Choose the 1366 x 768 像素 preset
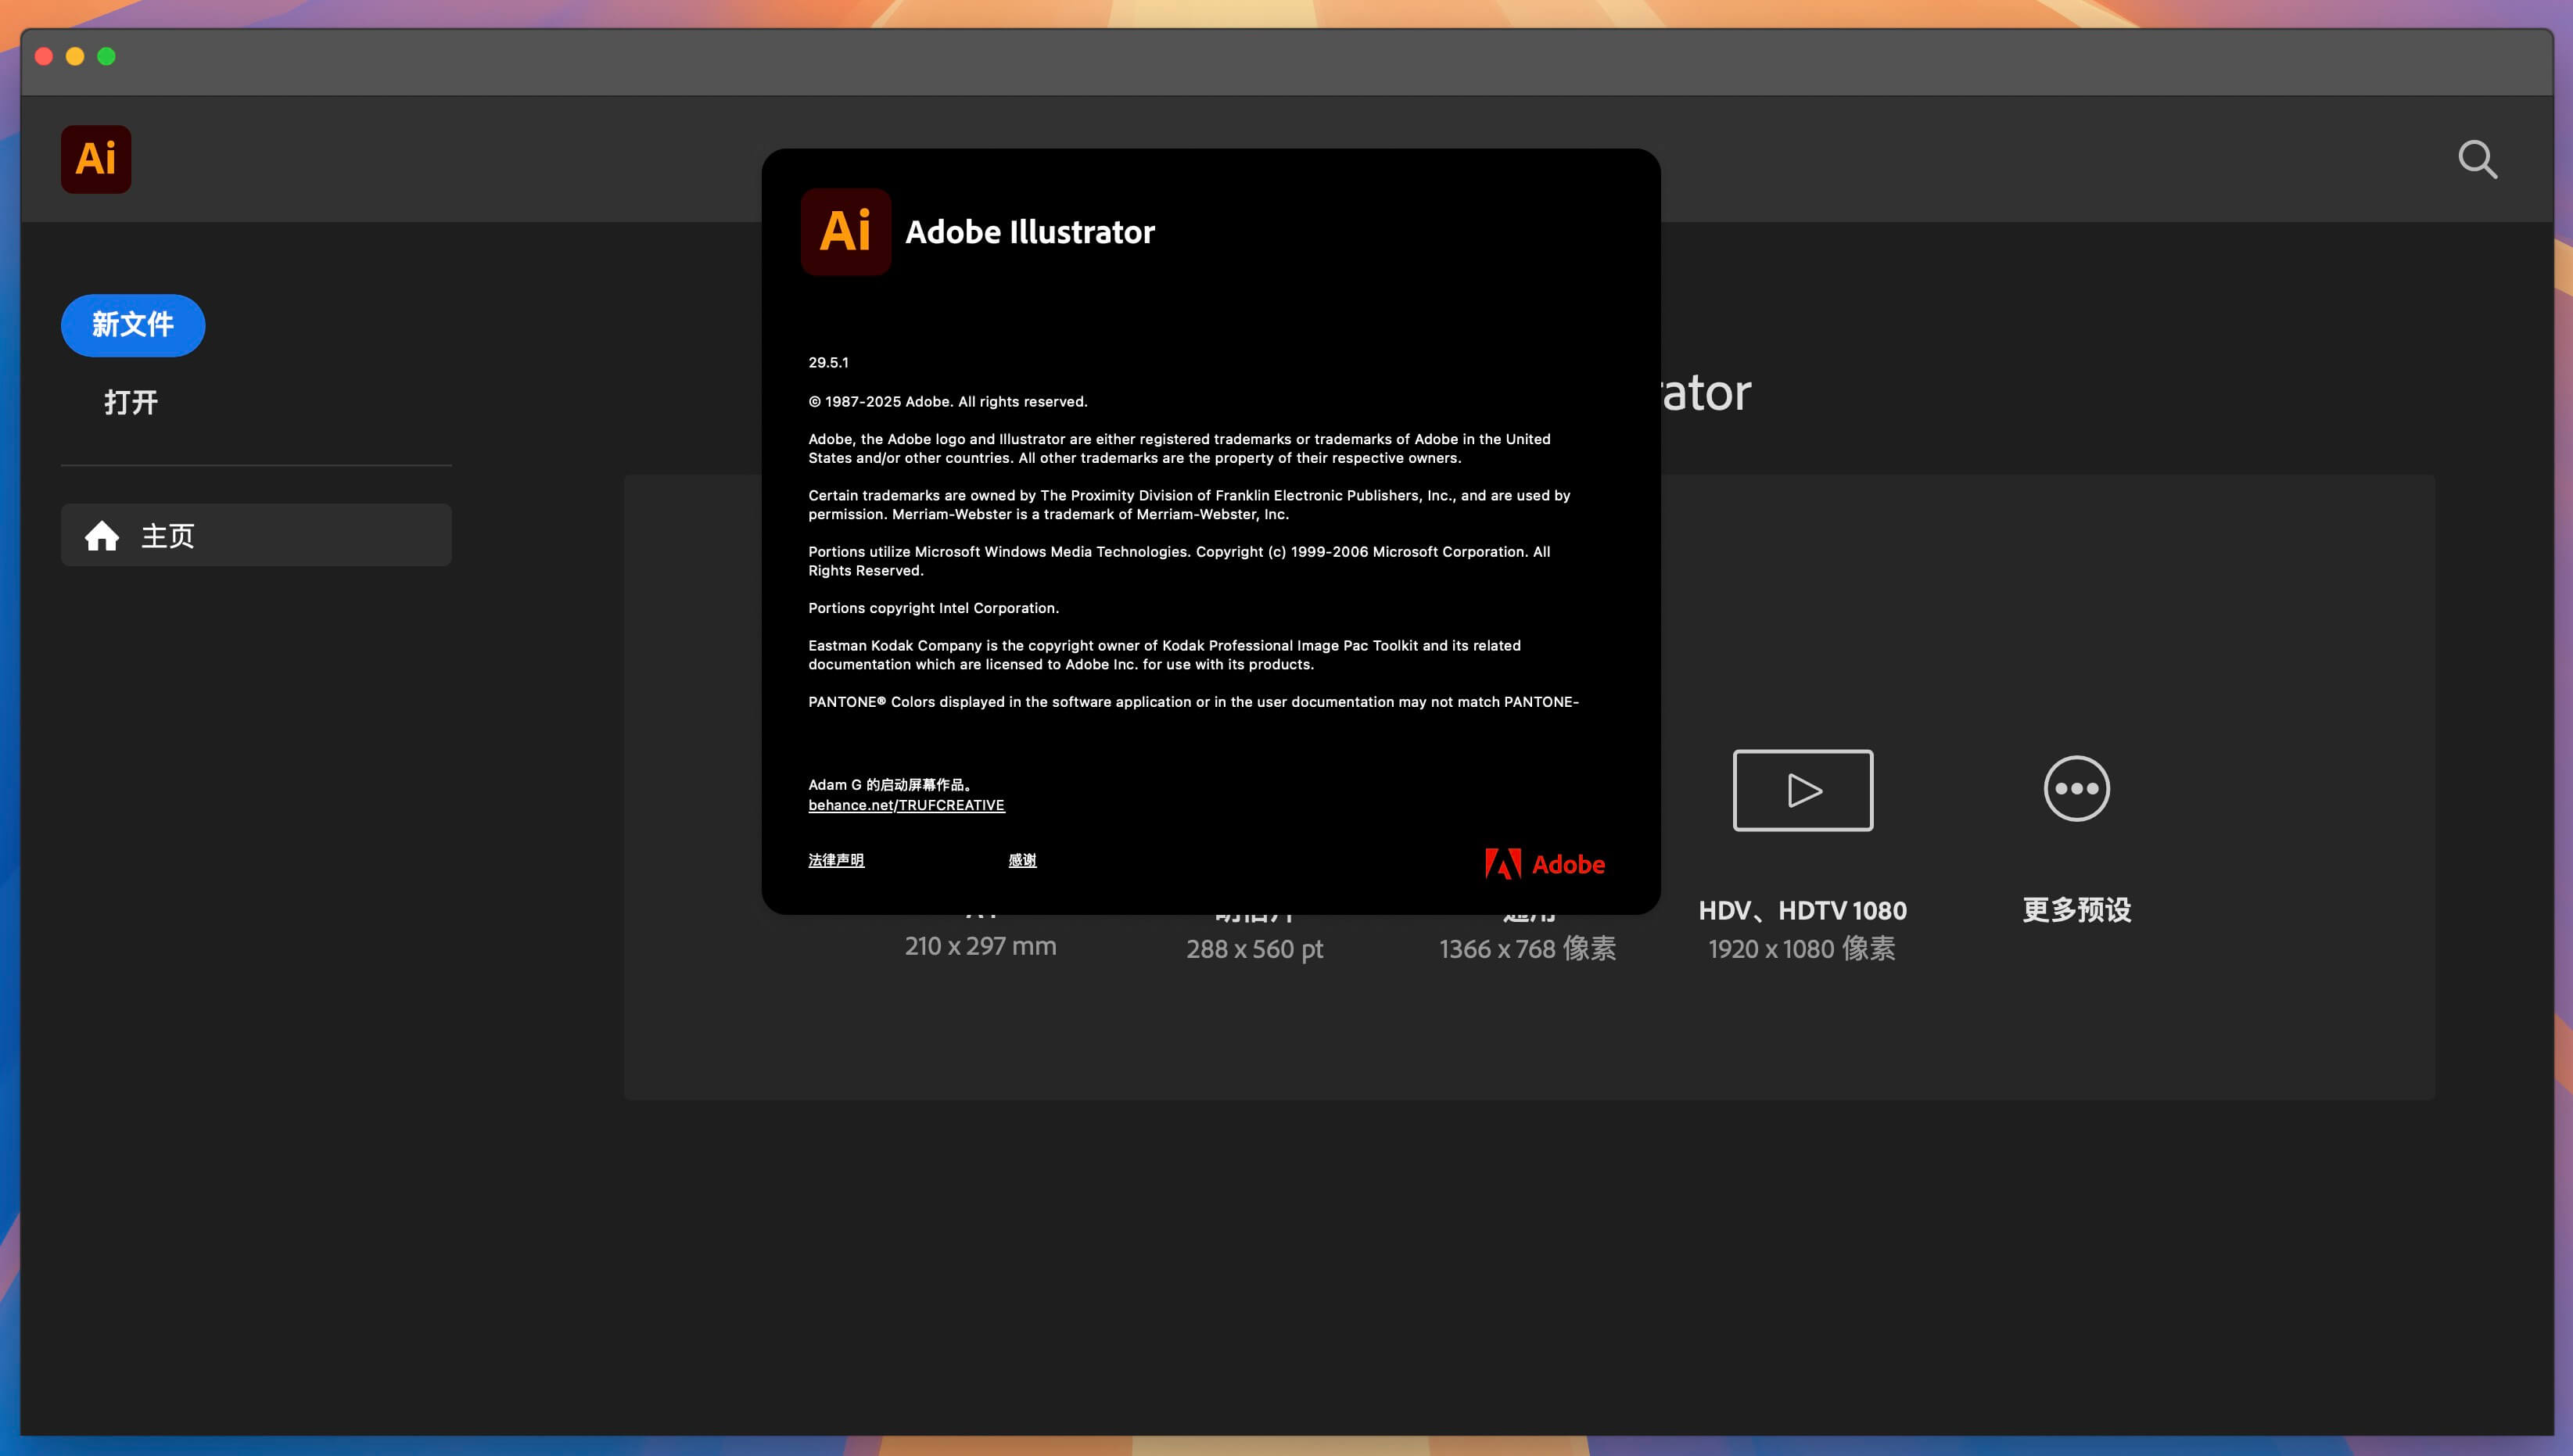Image resolution: width=2573 pixels, height=1456 pixels. (1527, 948)
